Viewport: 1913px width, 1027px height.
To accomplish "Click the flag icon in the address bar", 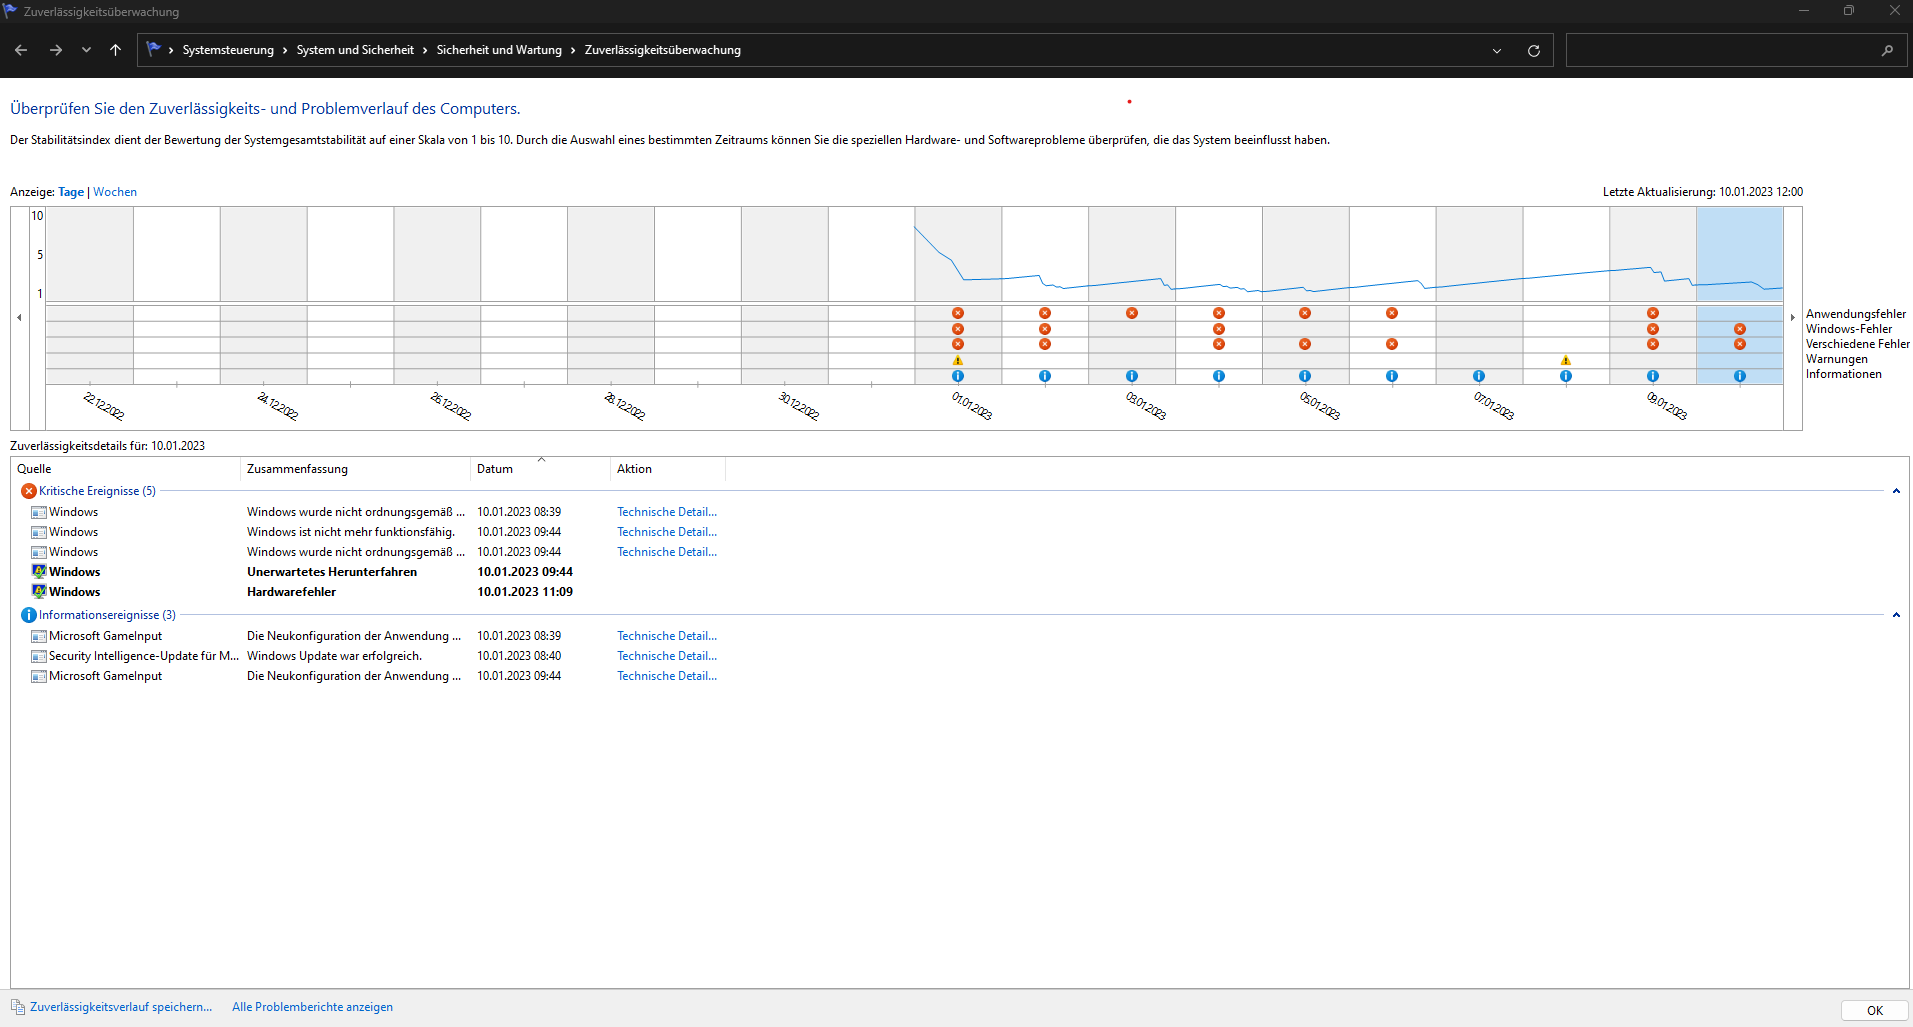I will tap(153, 49).
